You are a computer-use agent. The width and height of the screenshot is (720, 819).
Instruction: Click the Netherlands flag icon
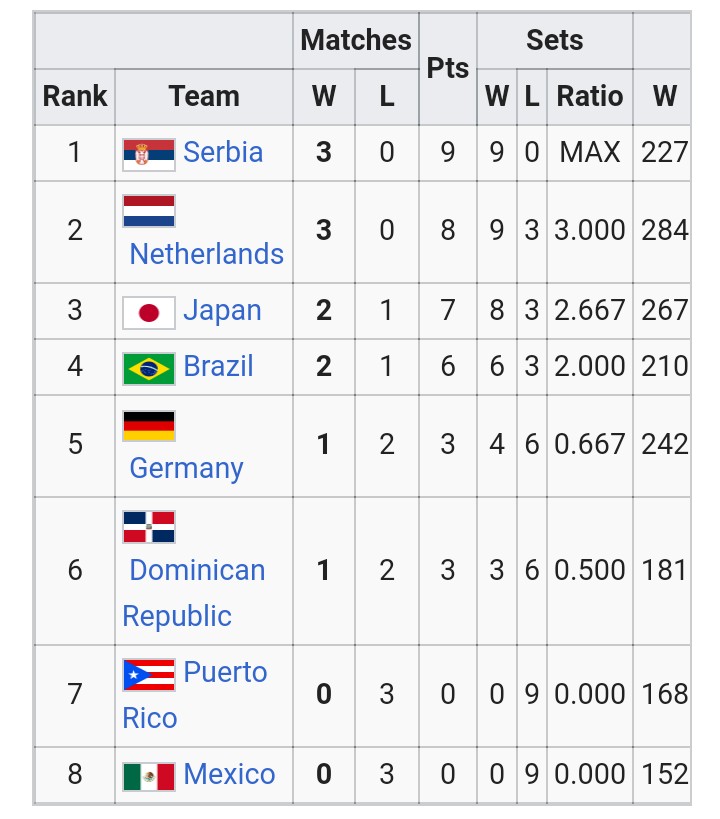pyautogui.click(x=149, y=211)
